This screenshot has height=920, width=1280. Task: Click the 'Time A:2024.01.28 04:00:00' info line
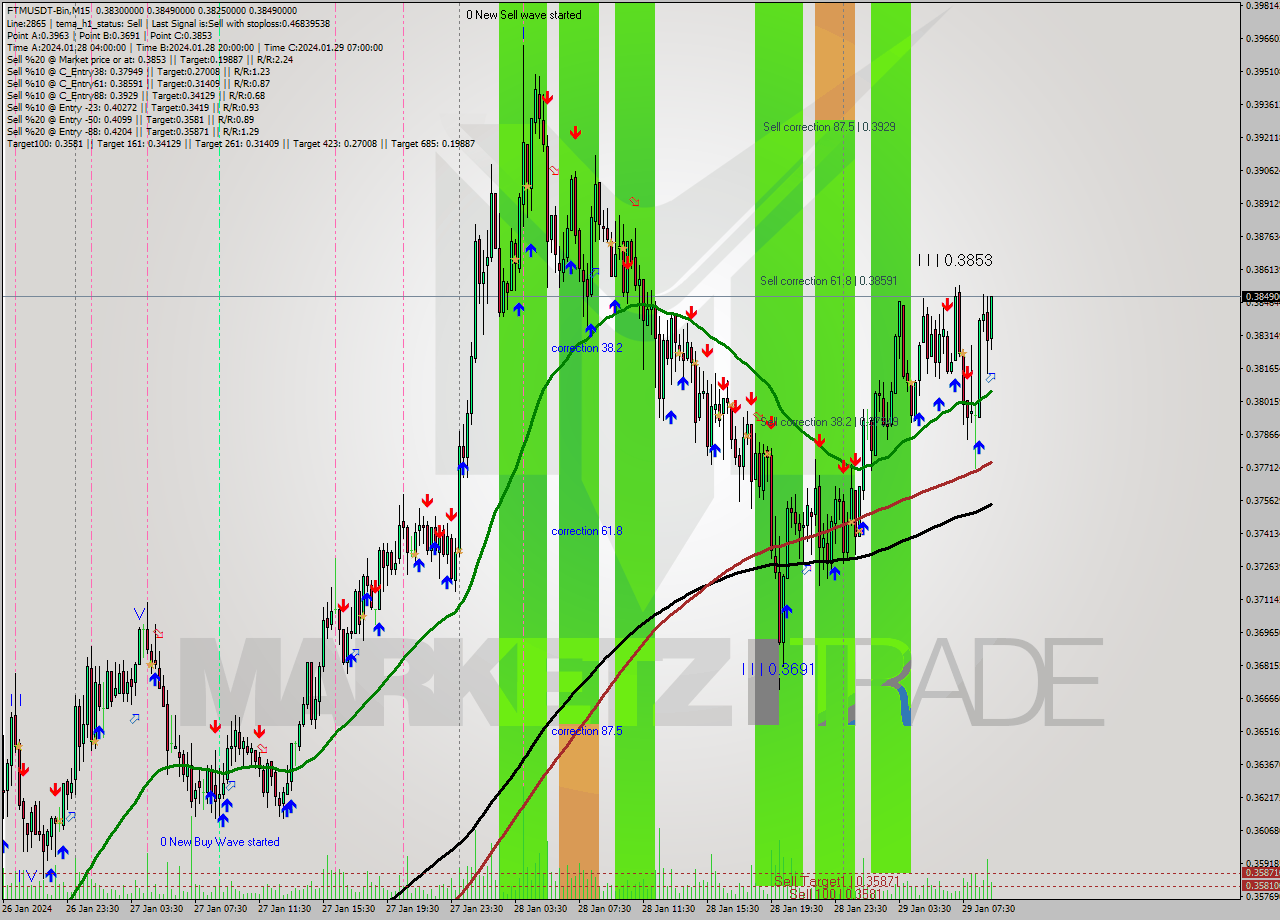tap(194, 47)
